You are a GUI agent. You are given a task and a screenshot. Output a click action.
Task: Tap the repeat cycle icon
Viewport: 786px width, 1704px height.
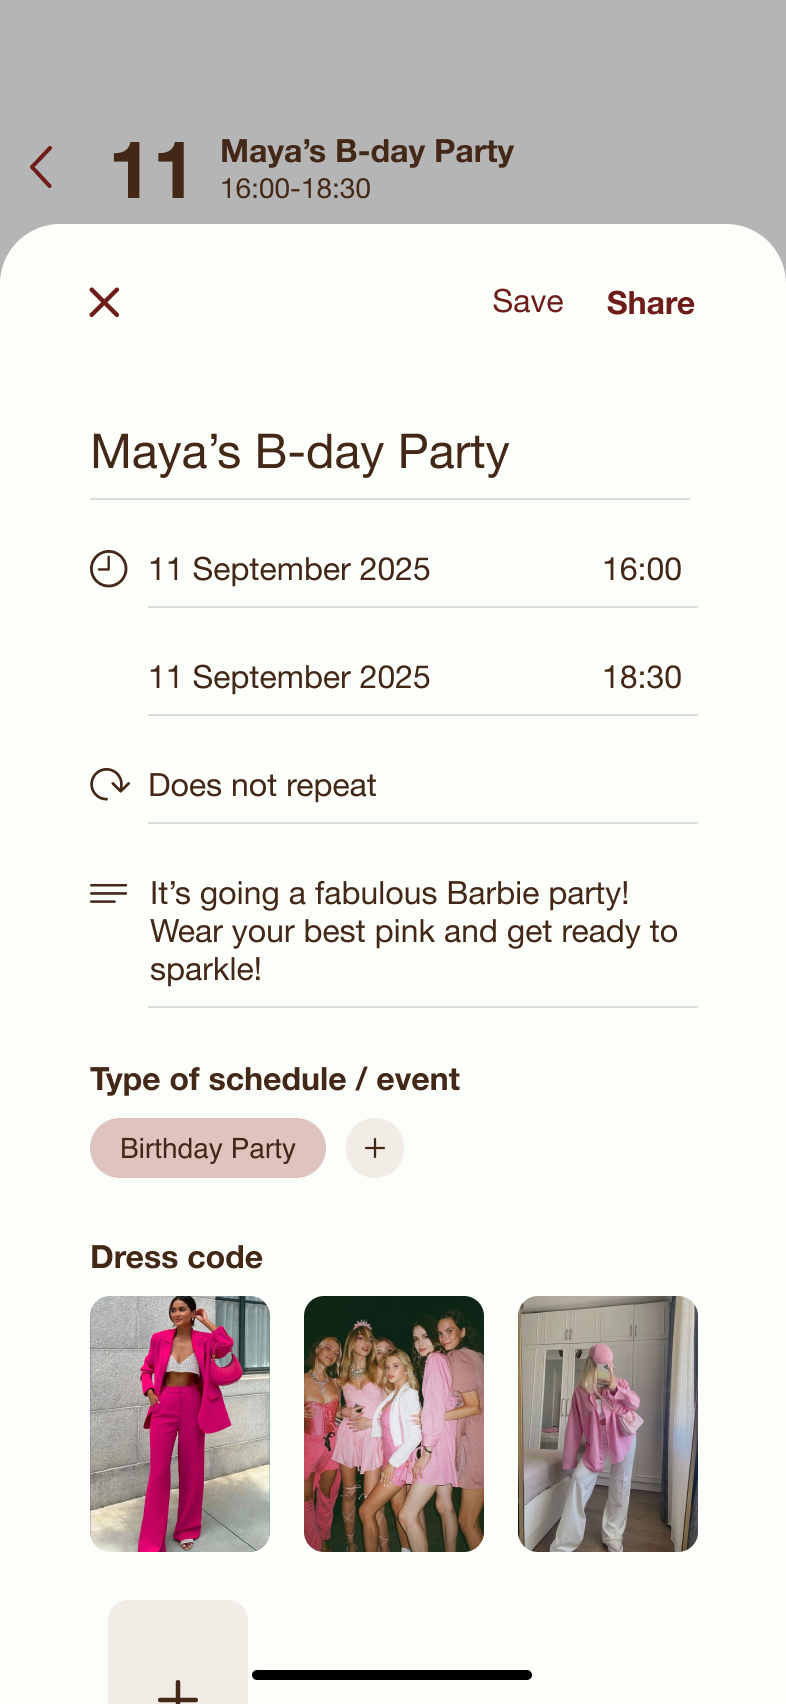pyautogui.click(x=110, y=785)
